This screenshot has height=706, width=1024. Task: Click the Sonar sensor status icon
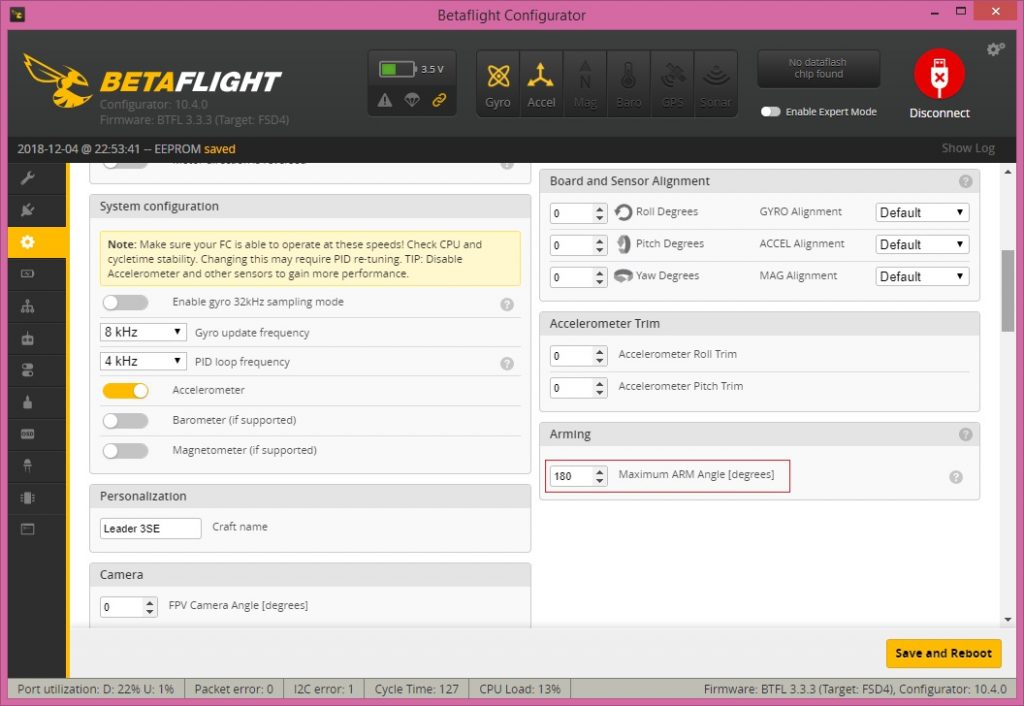(716, 84)
